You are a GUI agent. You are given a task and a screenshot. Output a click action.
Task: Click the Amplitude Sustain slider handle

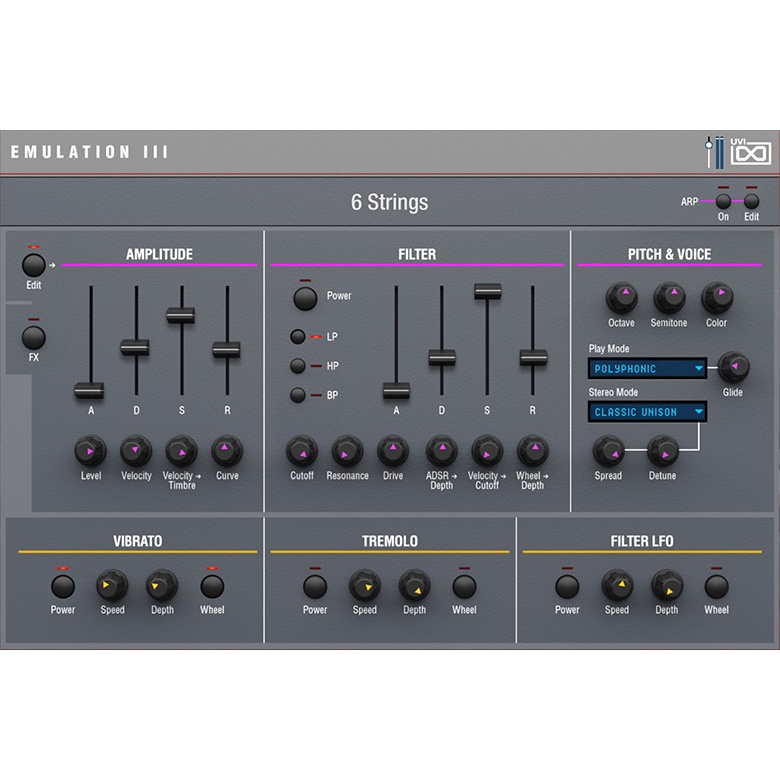coord(181,315)
